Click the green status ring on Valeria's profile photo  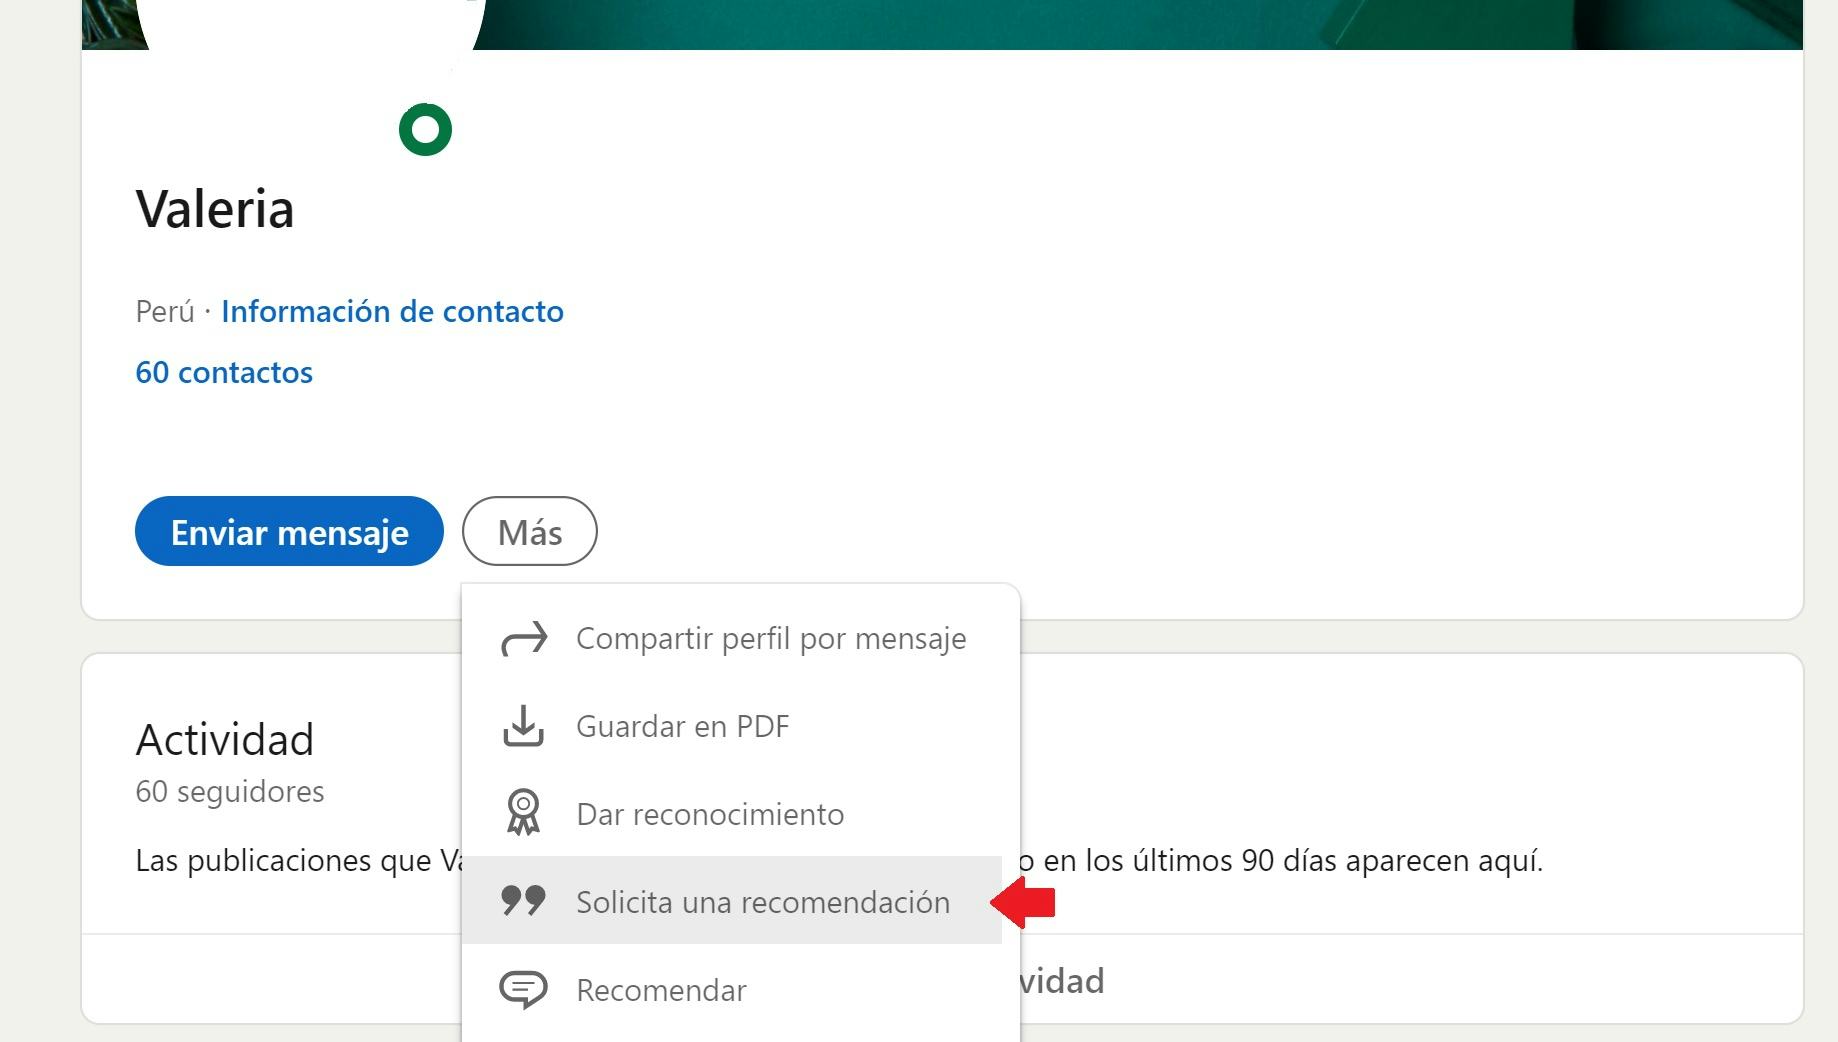click(427, 128)
